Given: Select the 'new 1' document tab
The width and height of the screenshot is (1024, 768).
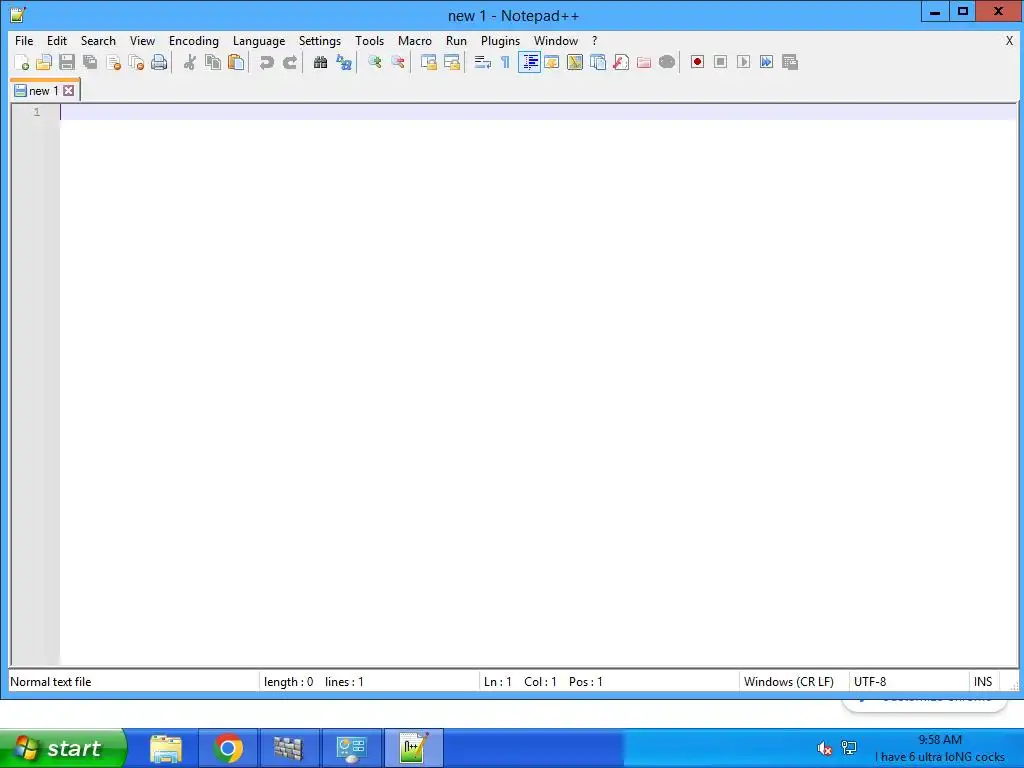Looking at the screenshot, I should 45,91.
